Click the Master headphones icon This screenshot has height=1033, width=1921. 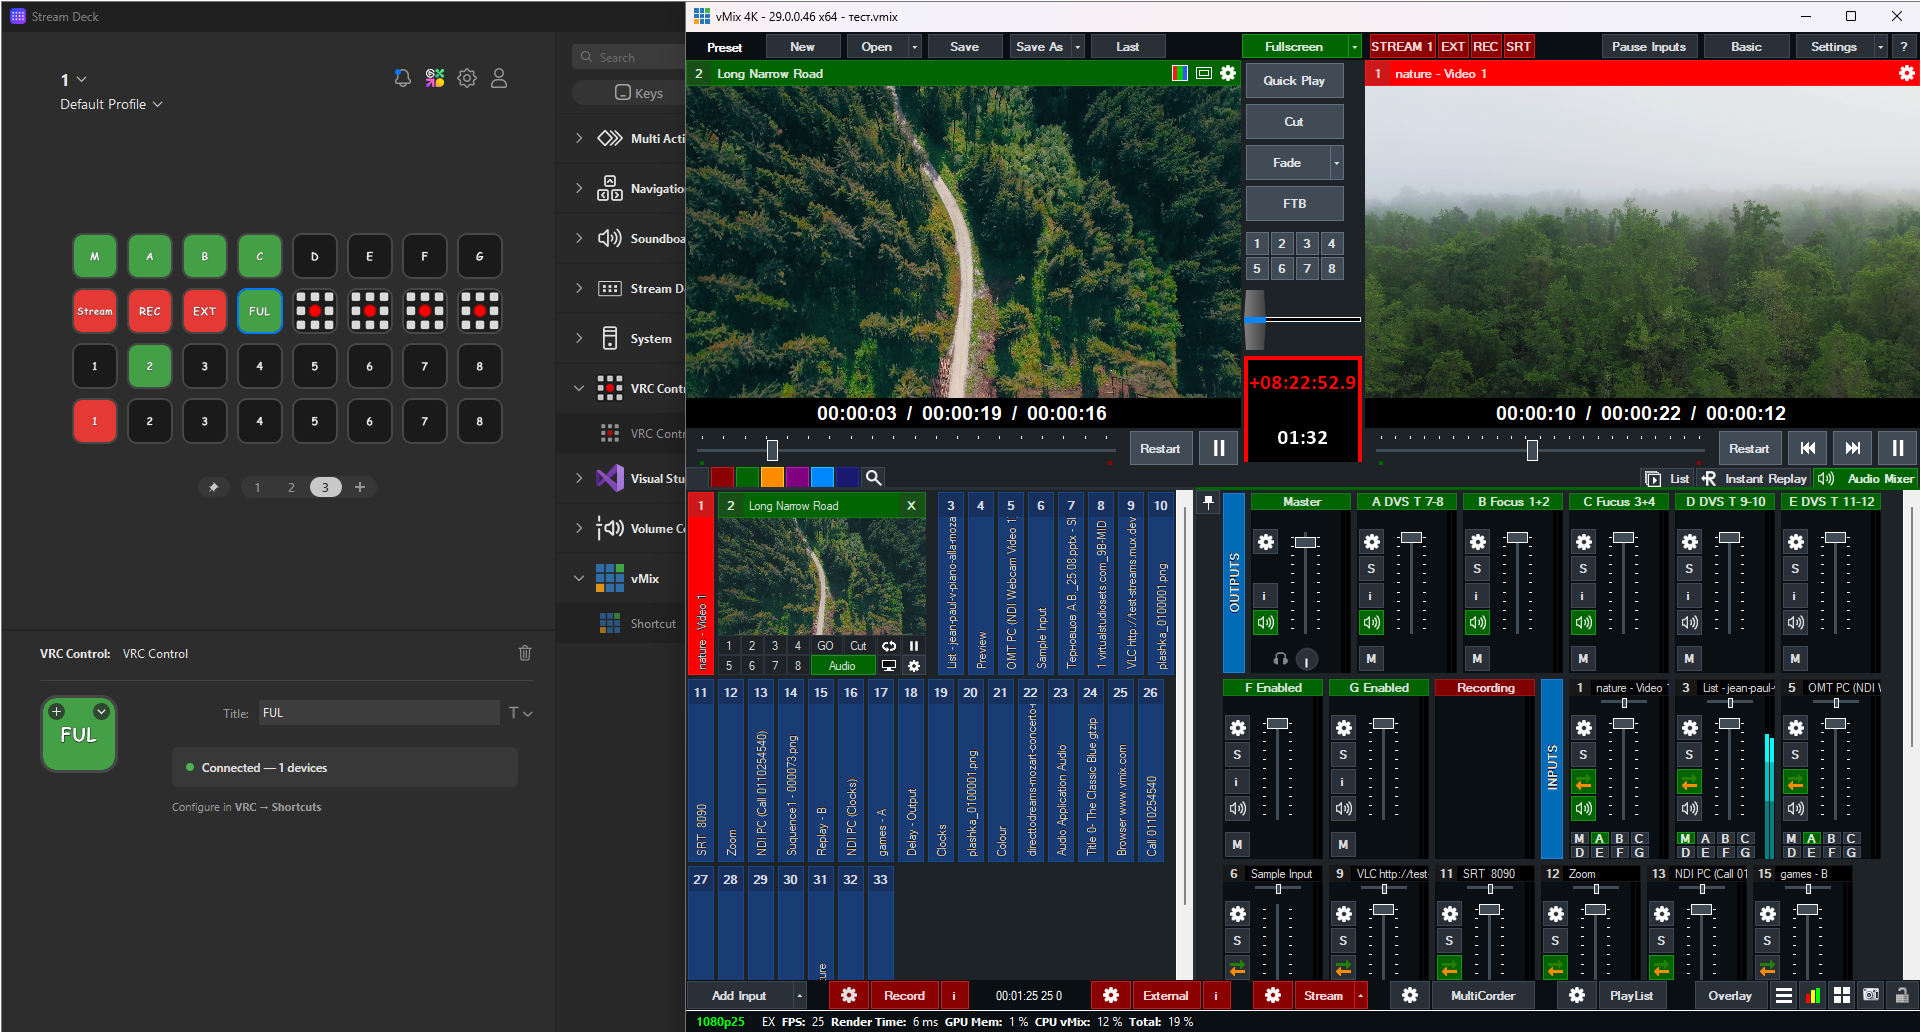click(1280, 659)
